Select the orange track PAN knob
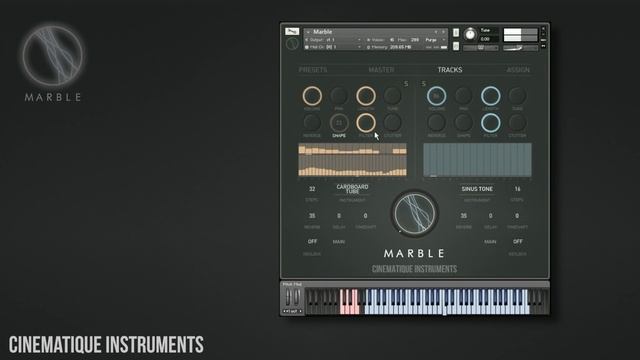Image resolution: width=640 pixels, height=360 pixels. [x=339, y=96]
